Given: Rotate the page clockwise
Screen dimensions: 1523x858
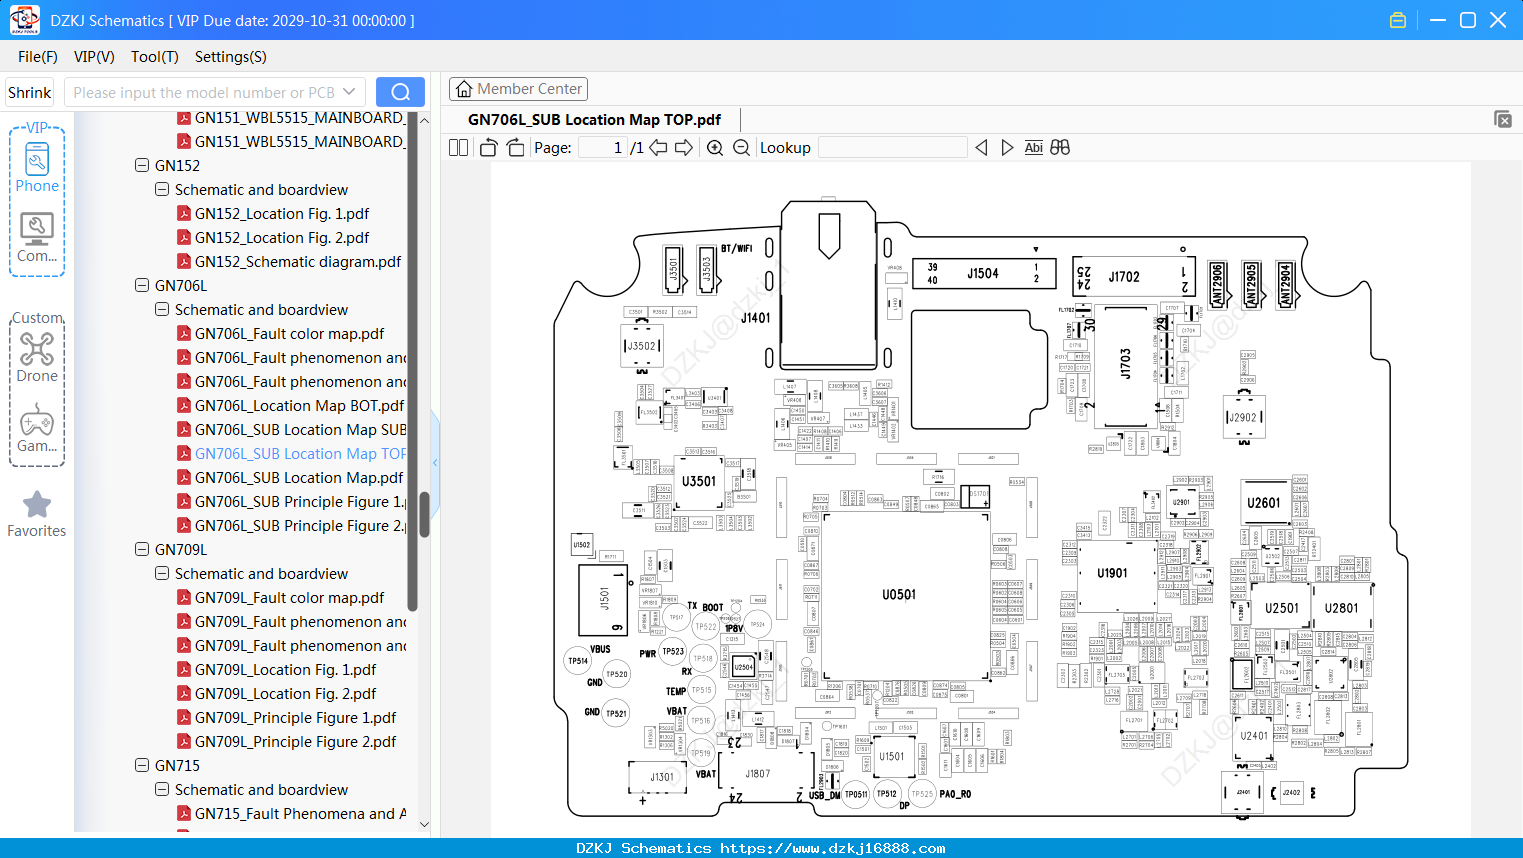Looking at the screenshot, I should coord(516,148).
